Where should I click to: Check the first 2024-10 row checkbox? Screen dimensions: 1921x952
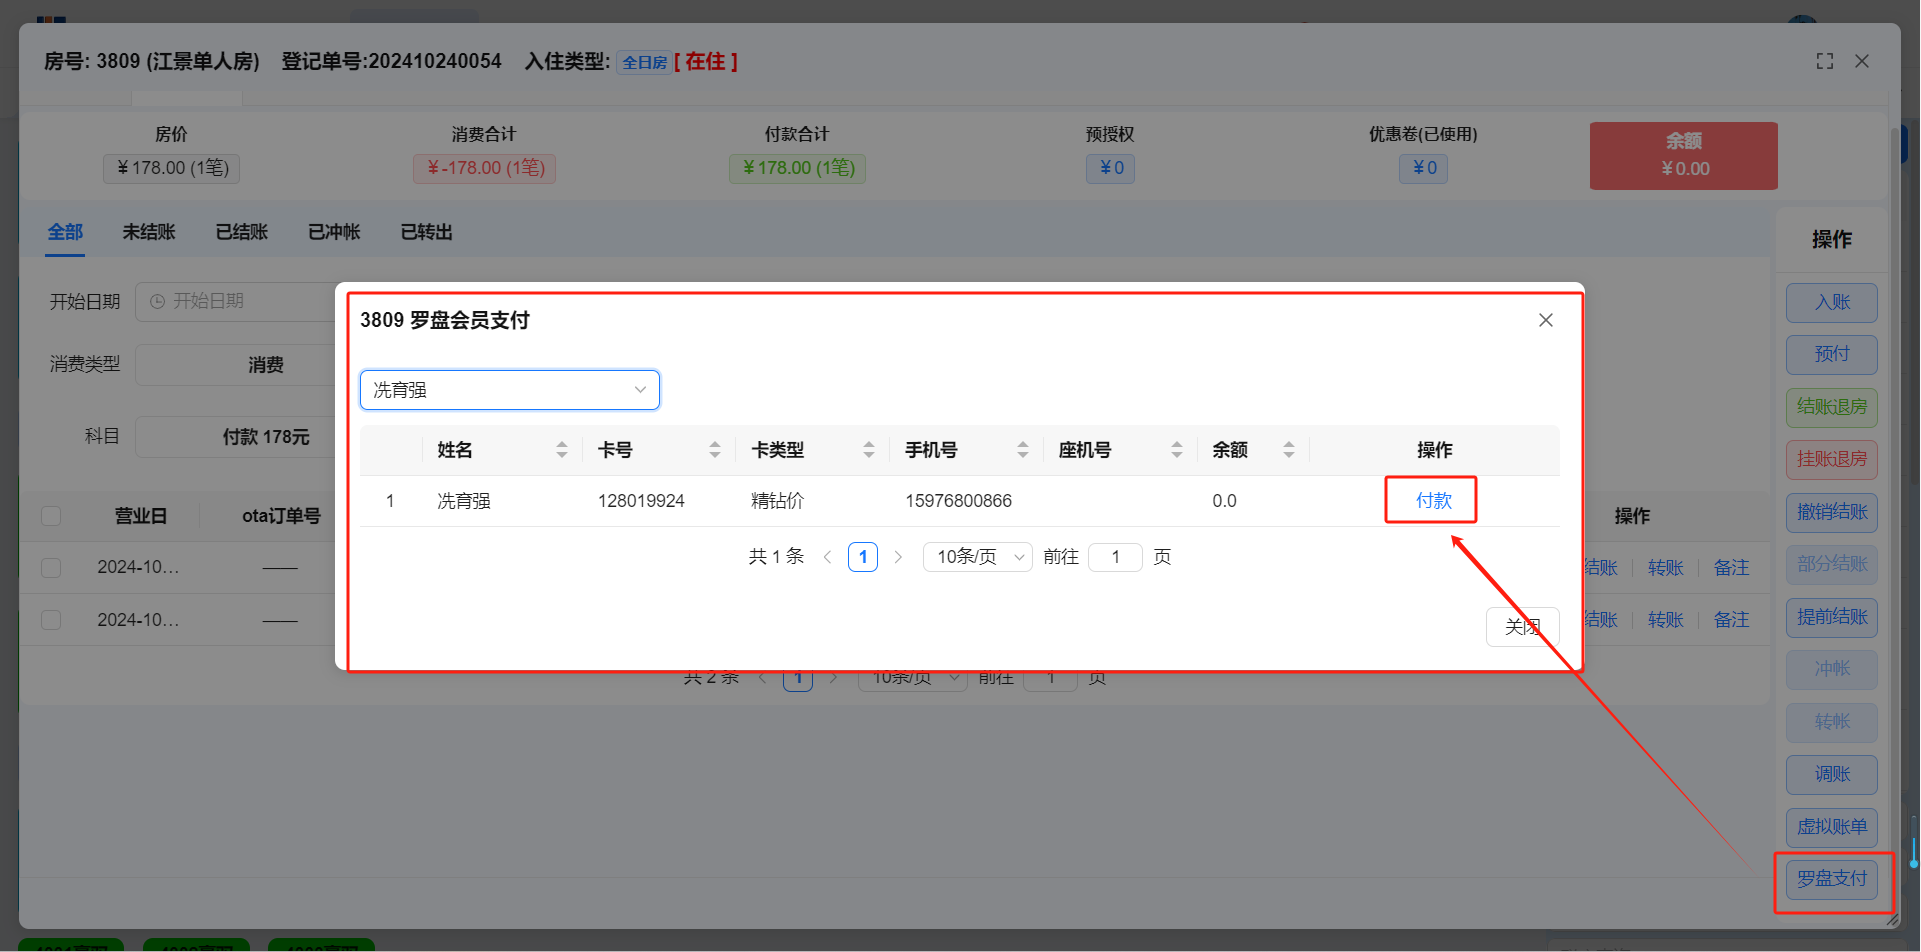(51, 567)
